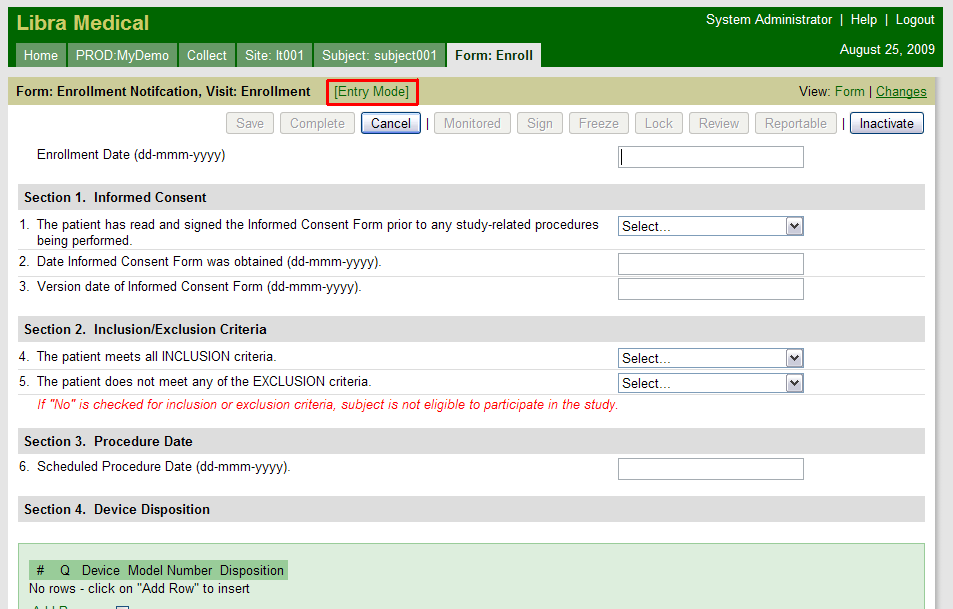Viewport: 953px width, 609px height.
Task: Click the Help link
Action: click(x=863, y=20)
